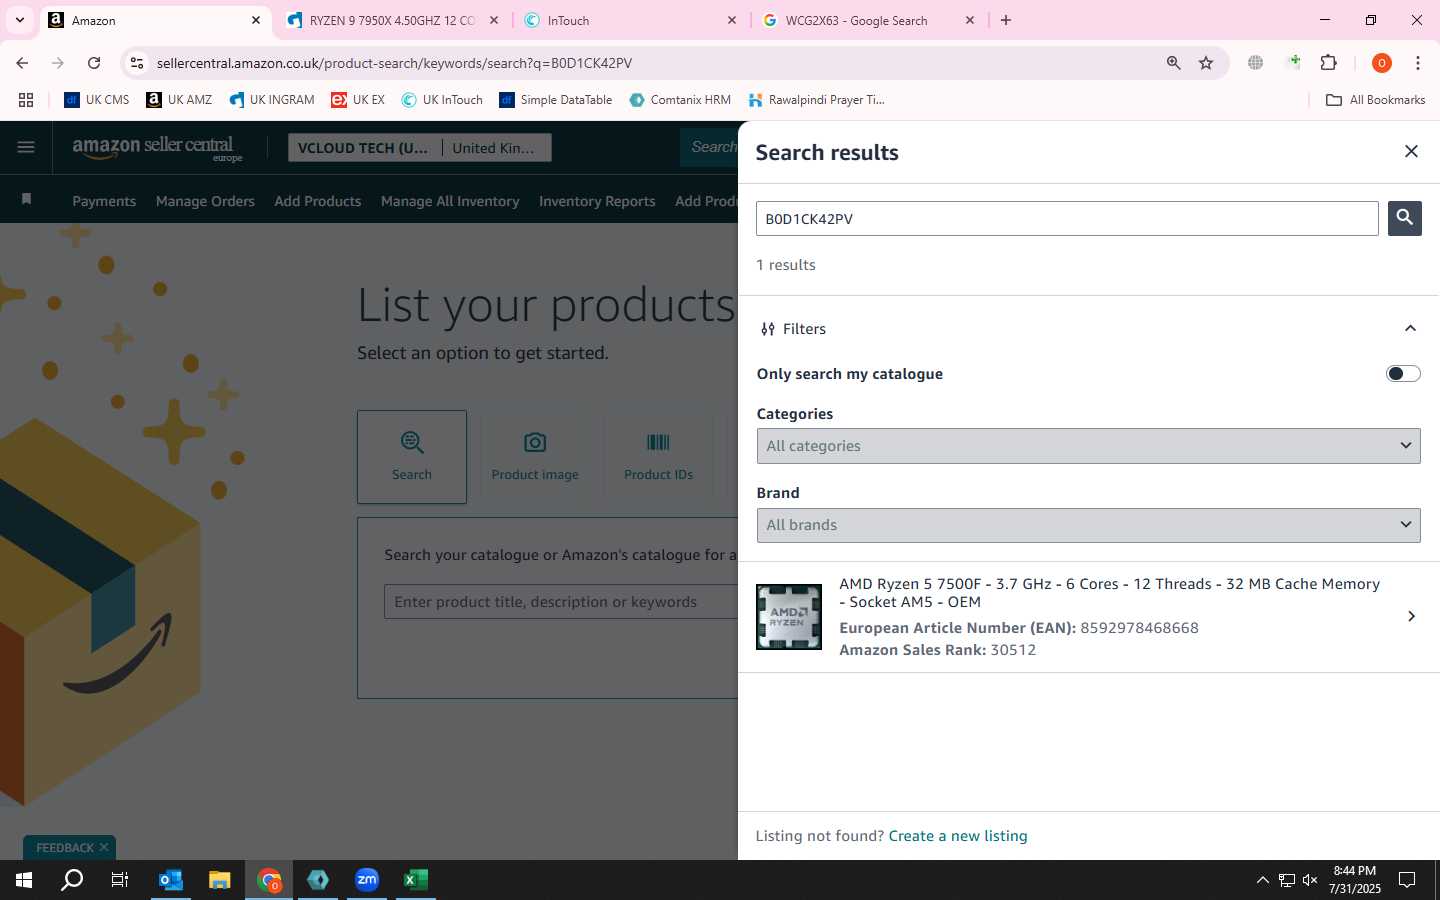The width and height of the screenshot is (1440, 900).
Task: Click the zoom magnifier icon in address bar
Action: point(1173,63)
